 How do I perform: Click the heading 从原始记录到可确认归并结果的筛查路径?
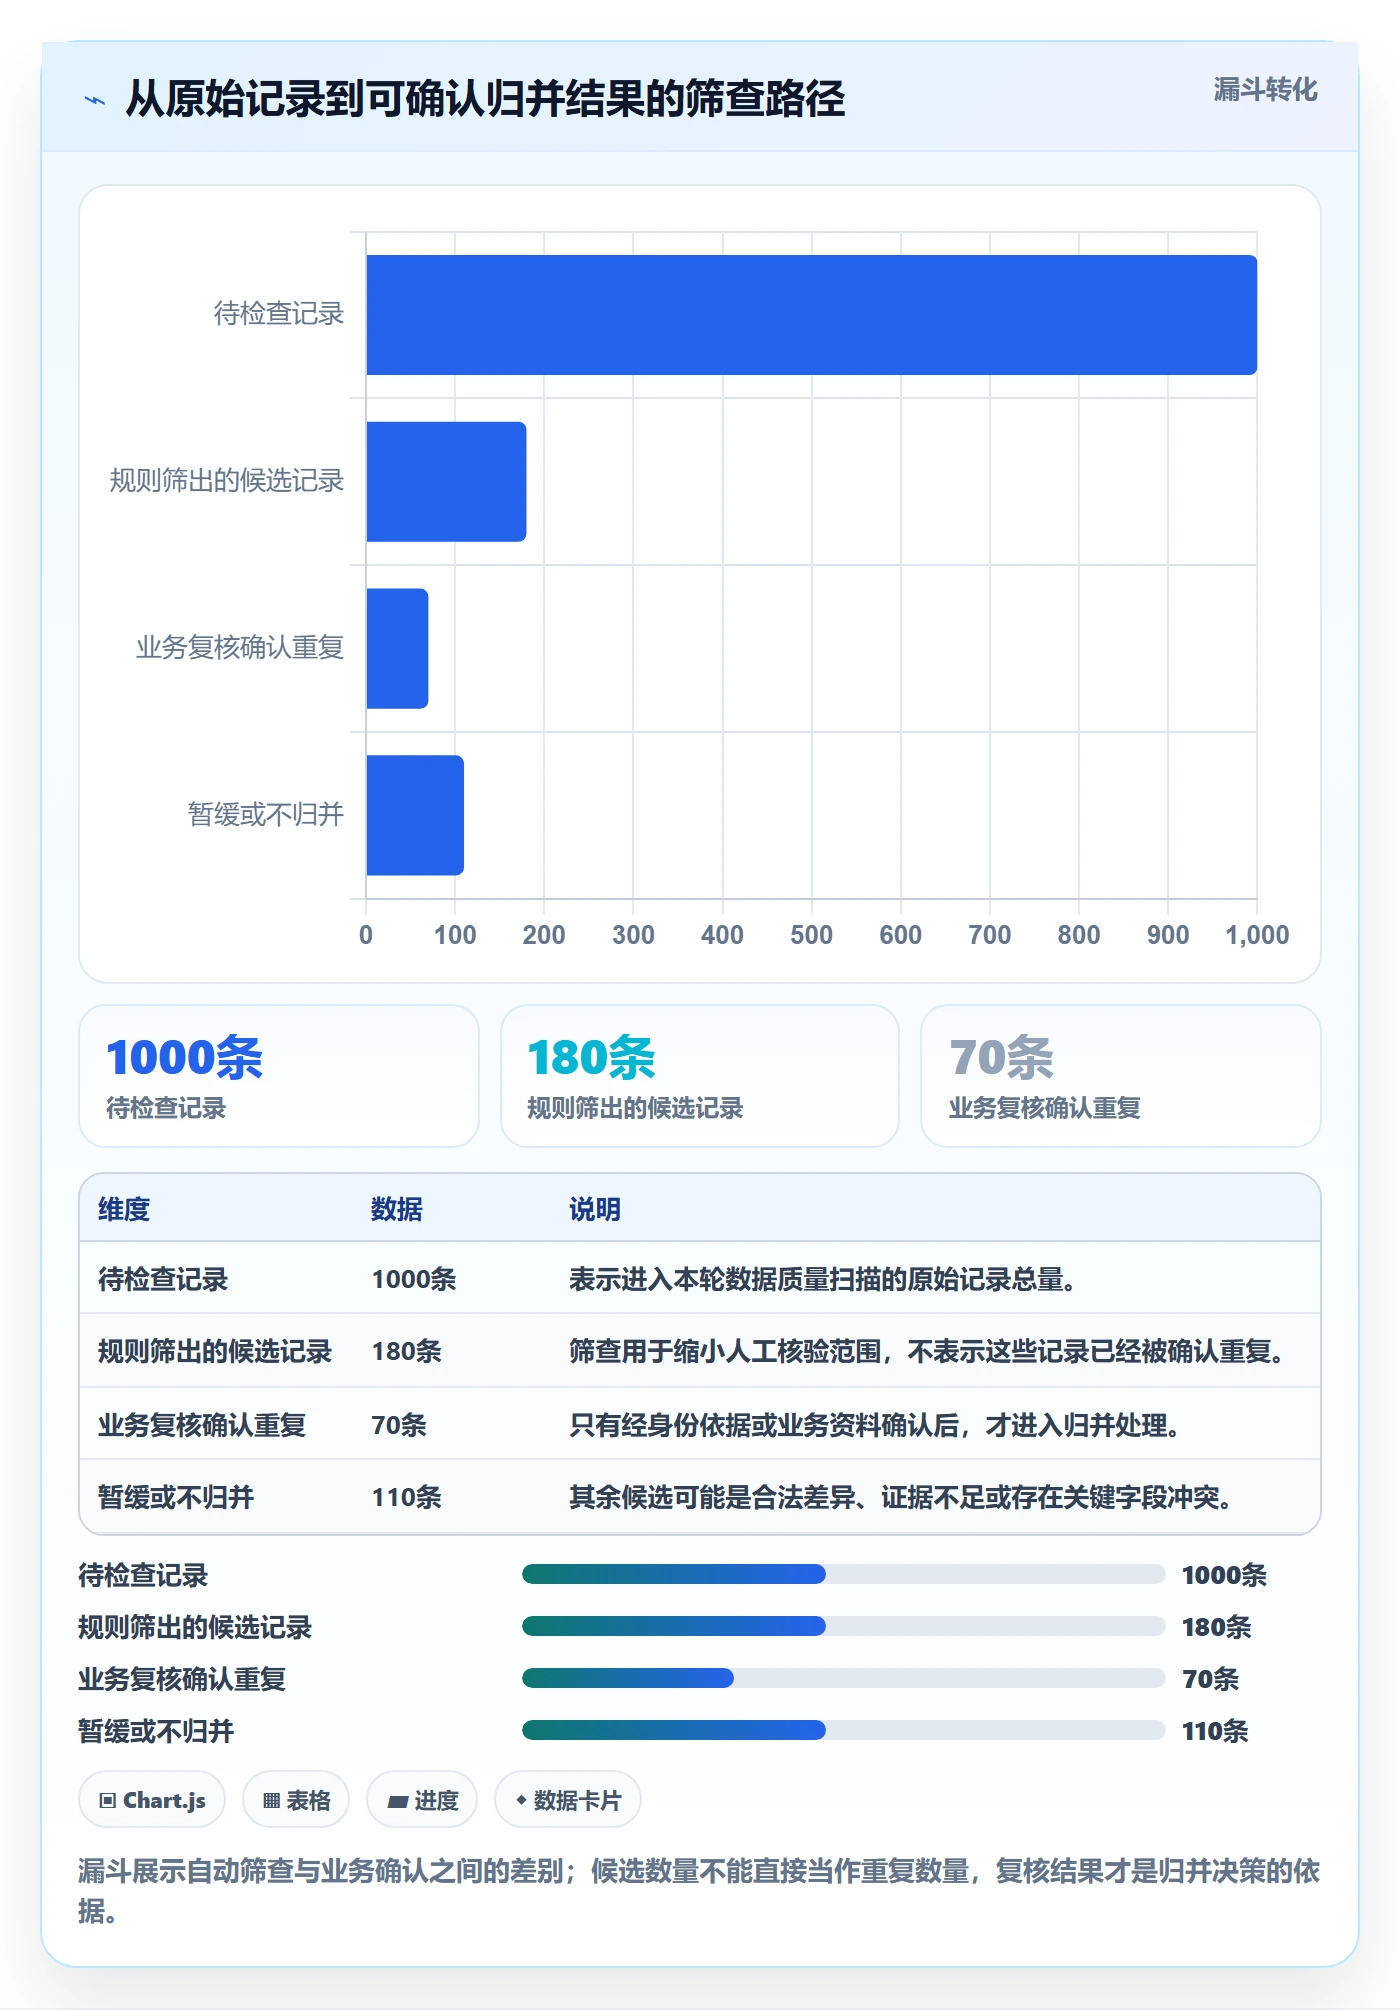[485, 99]
